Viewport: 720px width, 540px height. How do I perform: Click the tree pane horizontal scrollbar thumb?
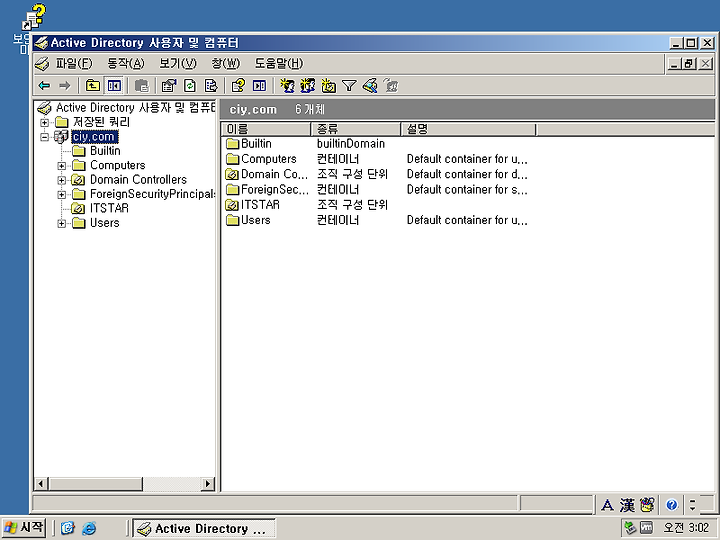click(x=95, y=484)
